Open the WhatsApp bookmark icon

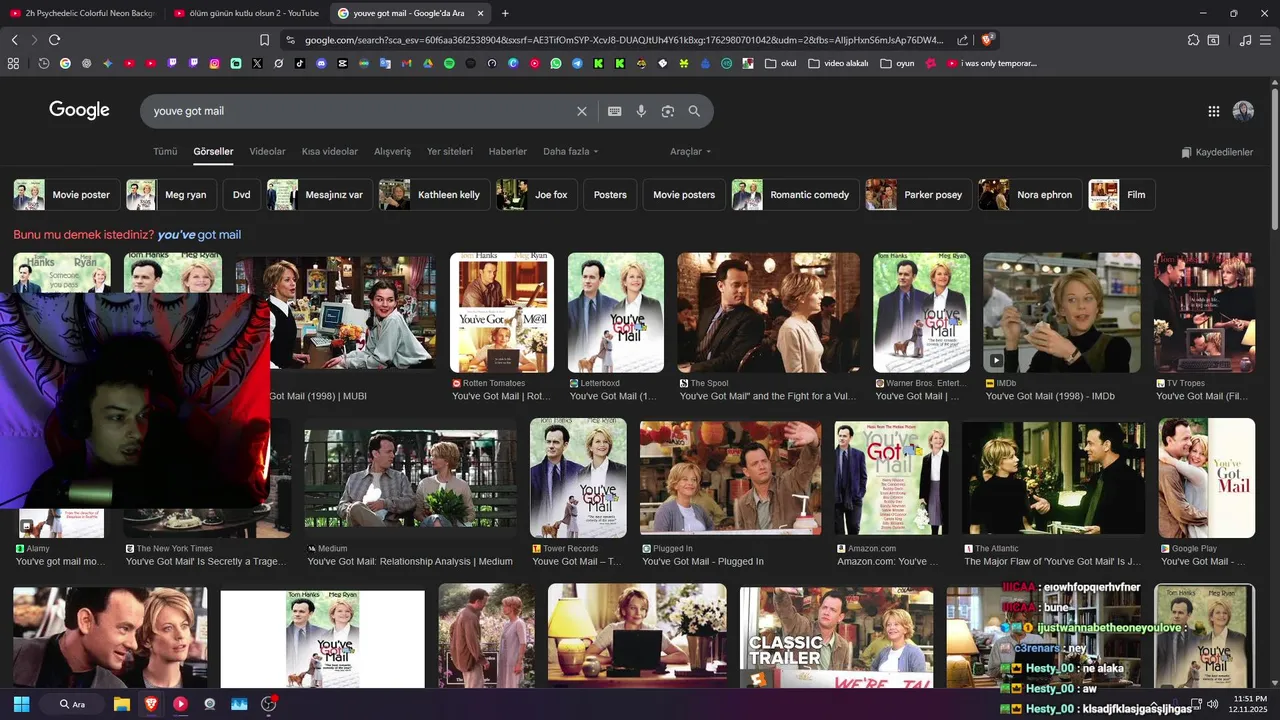[x=556, y=63]
